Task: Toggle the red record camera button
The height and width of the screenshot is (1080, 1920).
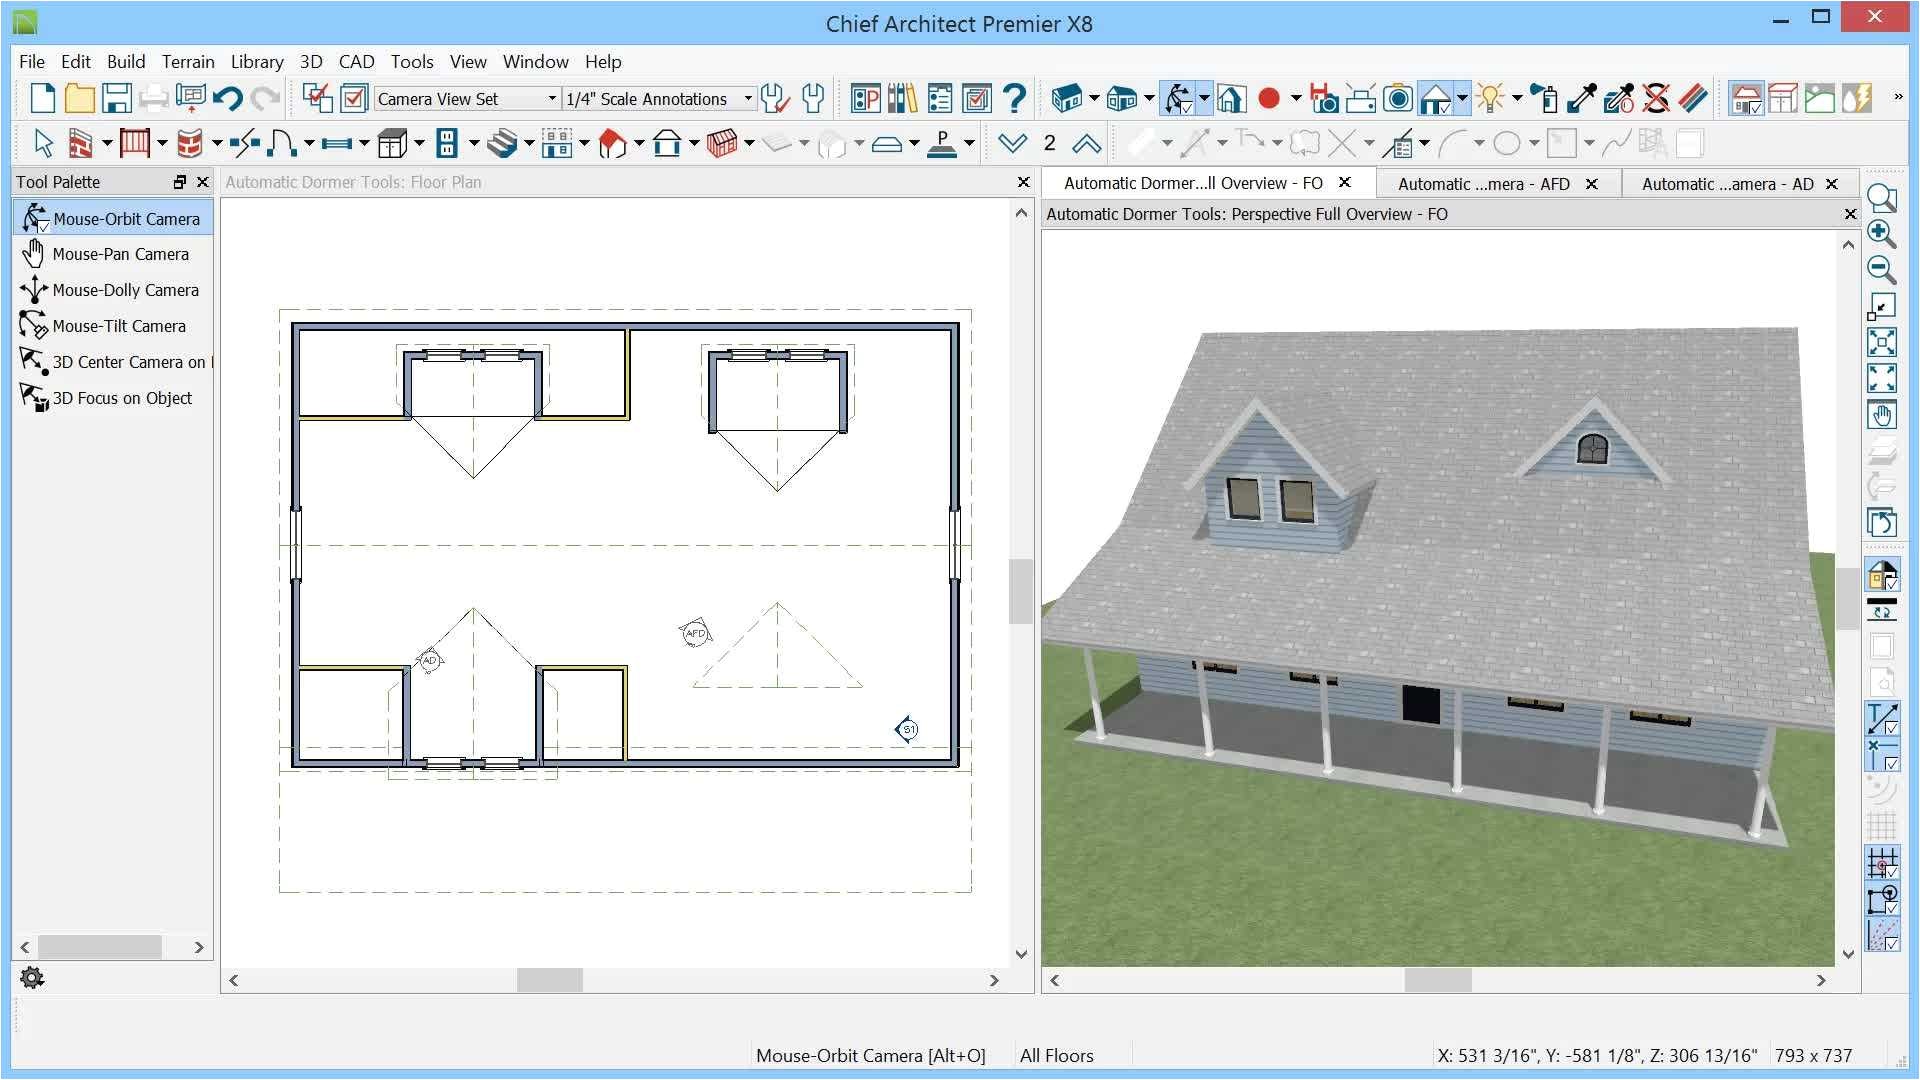Action: [1269, 98]
